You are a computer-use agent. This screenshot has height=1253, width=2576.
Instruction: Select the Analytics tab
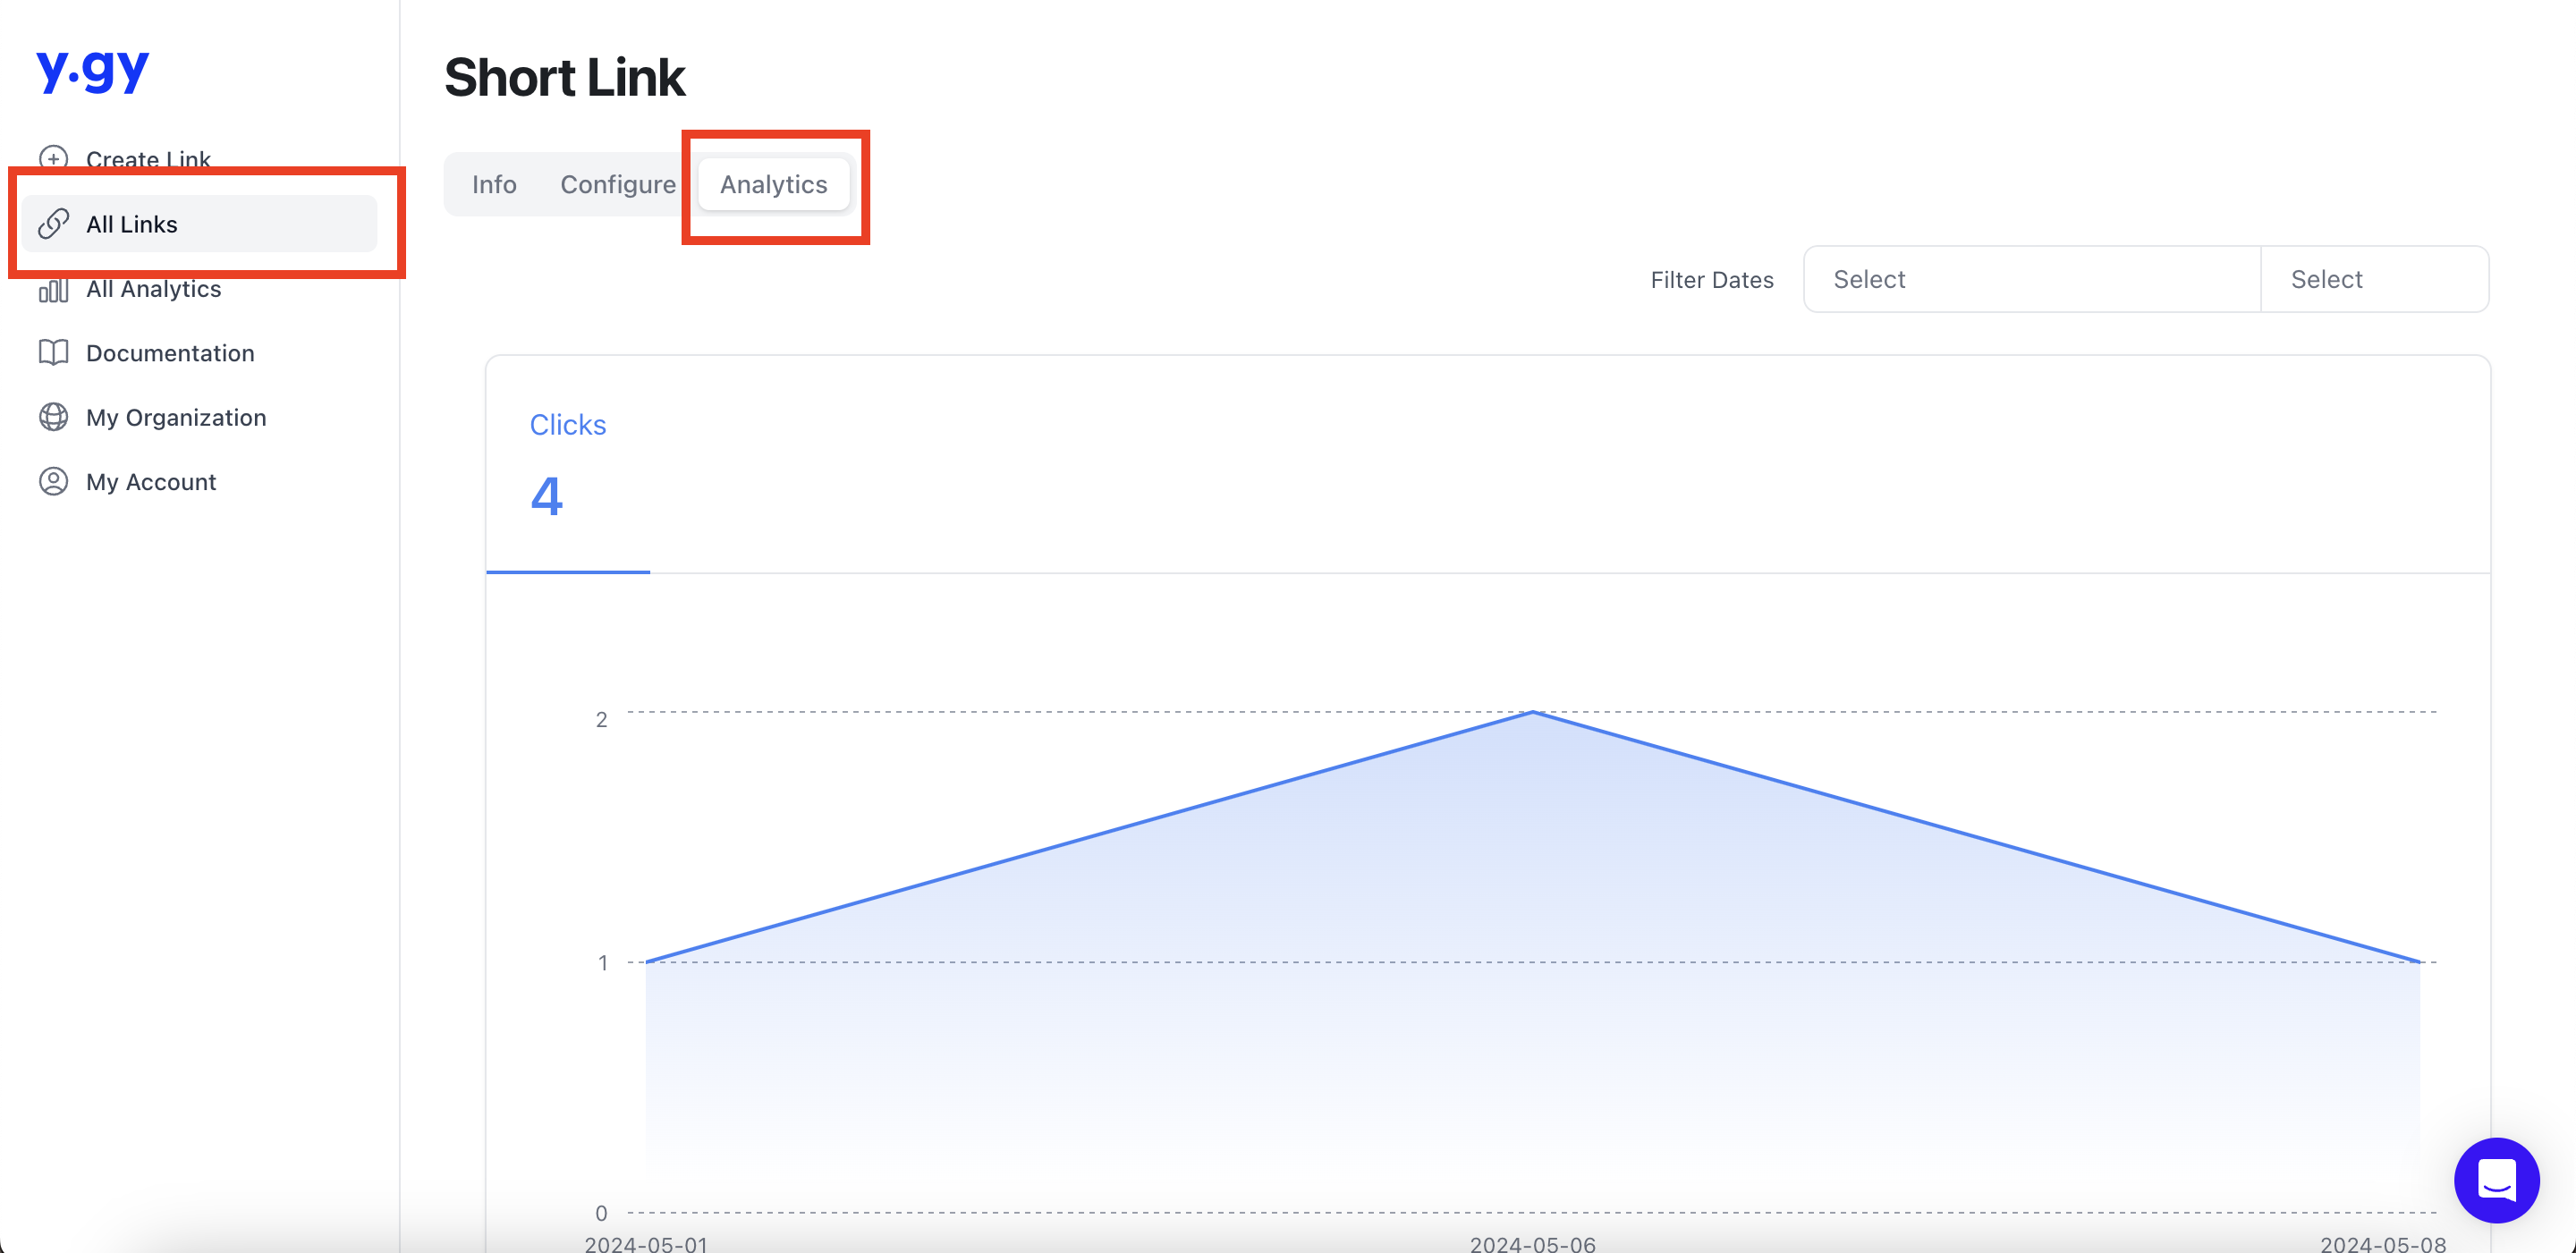[x=773, y=184]
